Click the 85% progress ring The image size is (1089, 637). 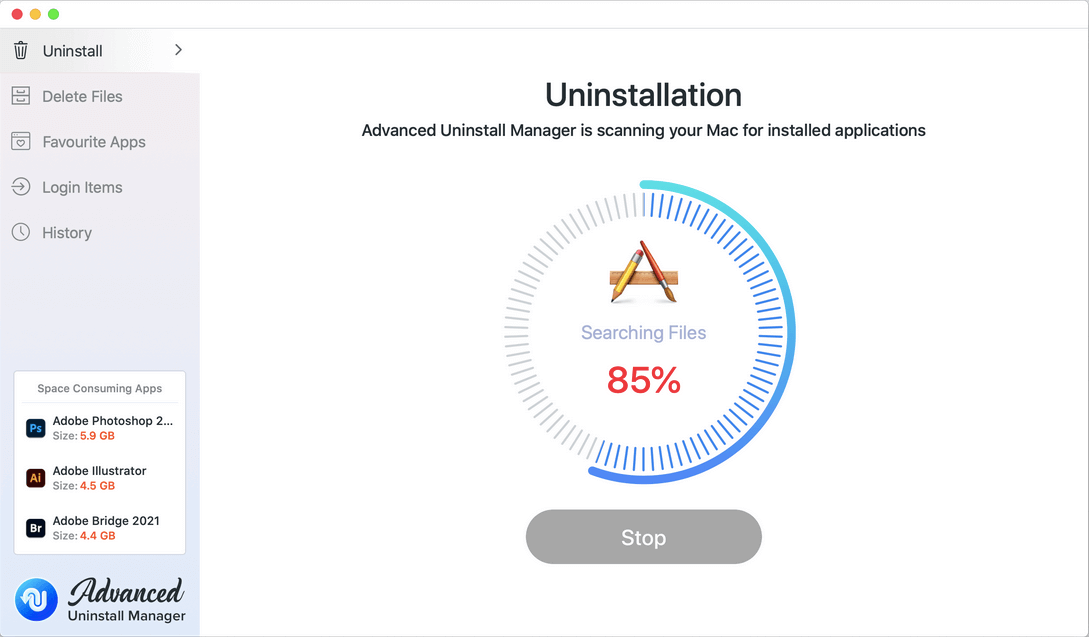pos(644,380)
